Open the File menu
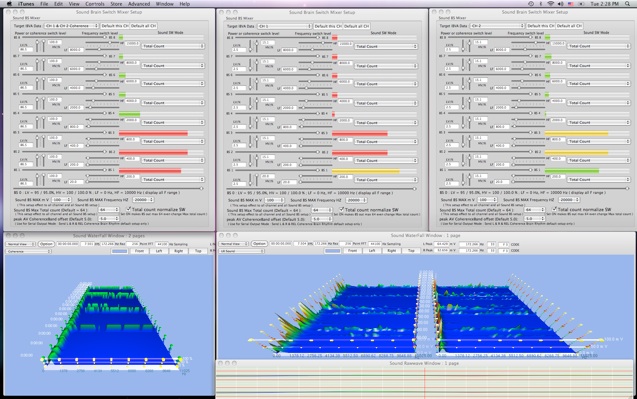637x399 pixels. [44, 4]
